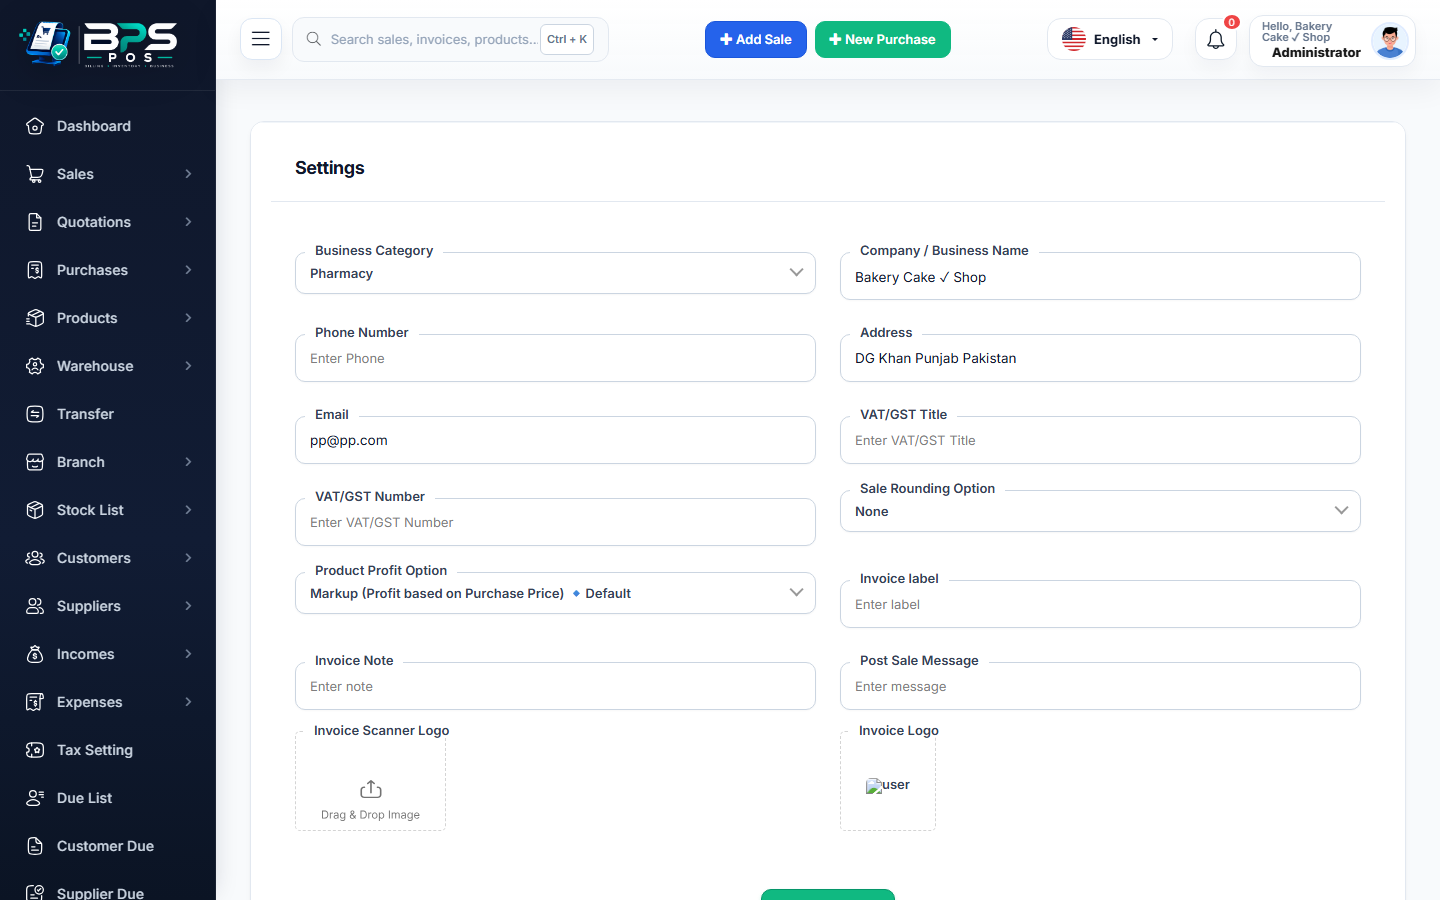The image size is (1440, 900).
Task: Expand the Products submenu chevron
Action: [x=188, y=318]
